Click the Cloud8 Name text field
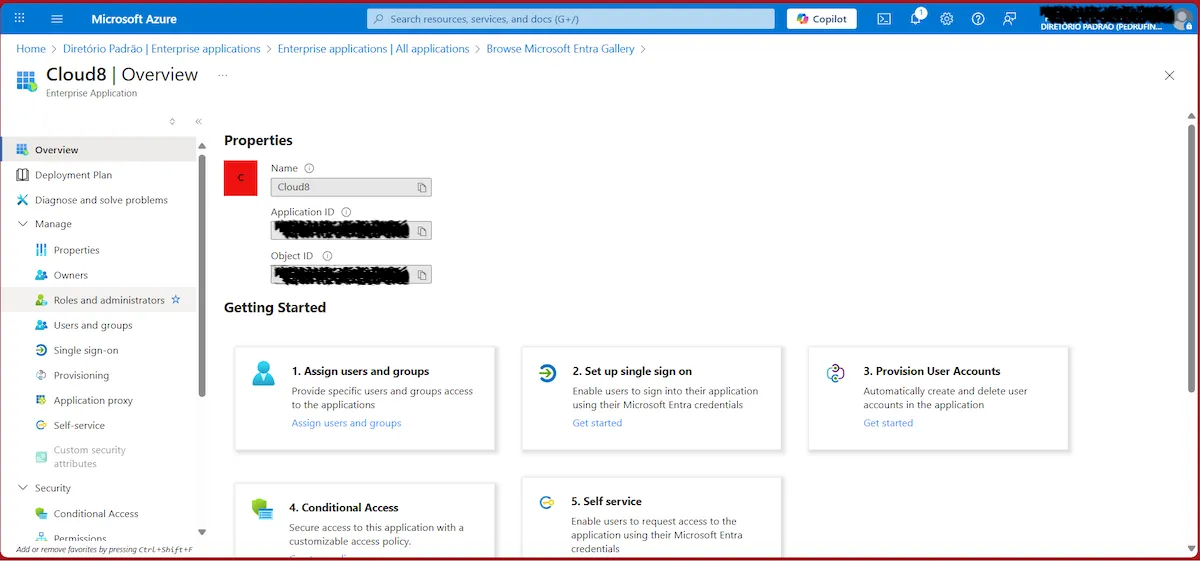The width and height of the screenshot is (1200, 561). 351,187
